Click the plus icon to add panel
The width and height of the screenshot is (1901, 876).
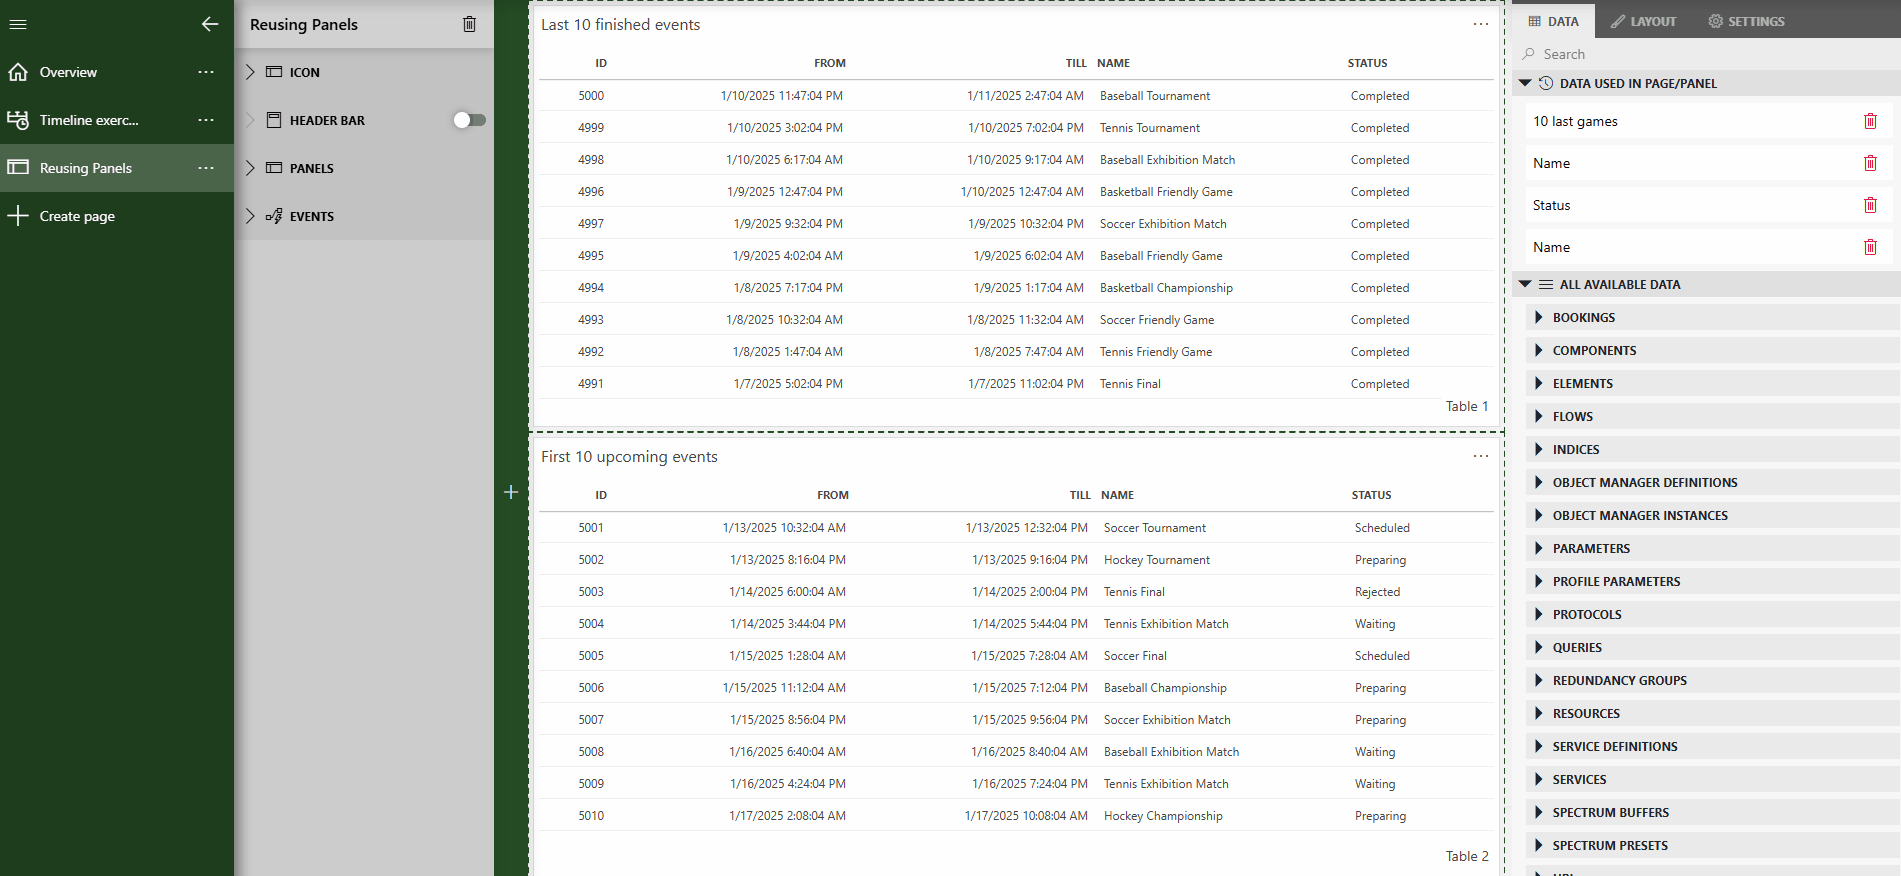click(511, 492)
